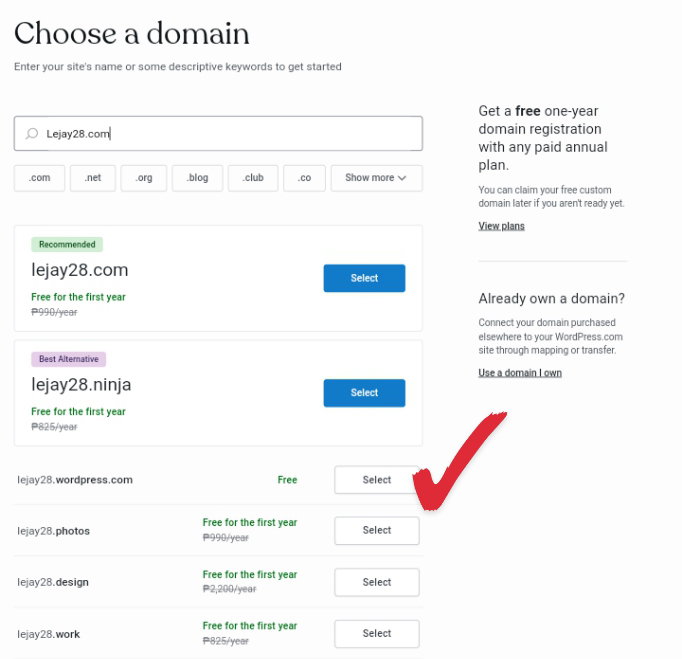682x659 pixels.
Task: Filter by .blog extension
Action: pyautogui.click(x=197, y=178)
